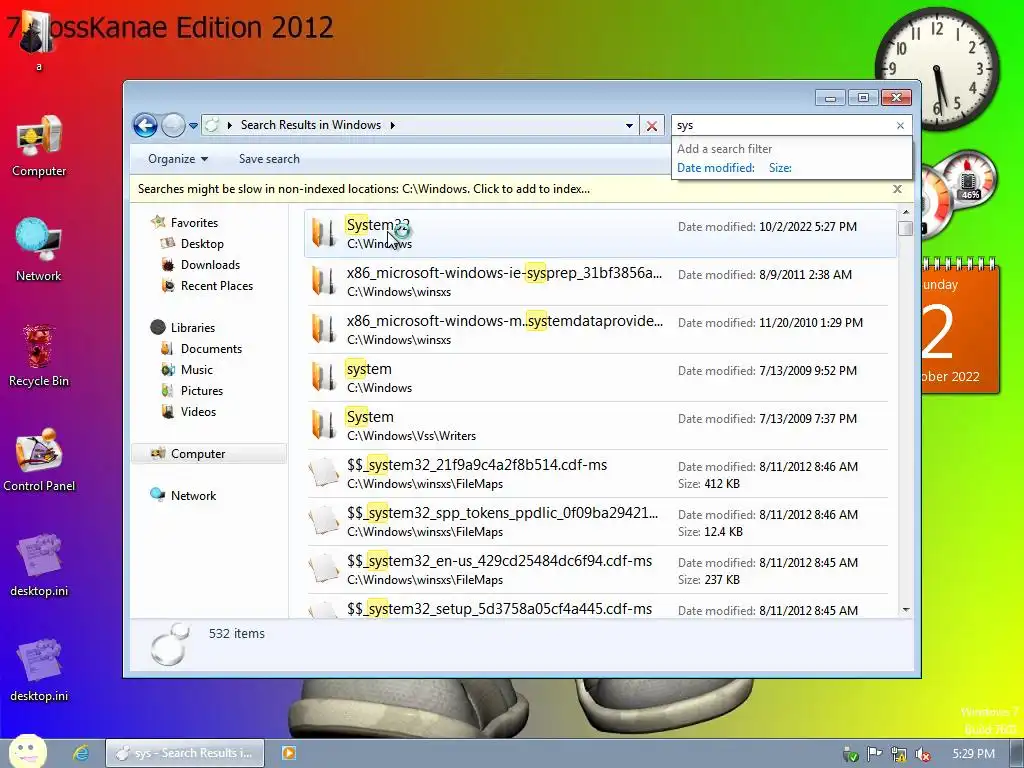This screenshot has width=1024, height=768.
Task: Click 'sys - Search Results' taskbar button
Action: 185,753
